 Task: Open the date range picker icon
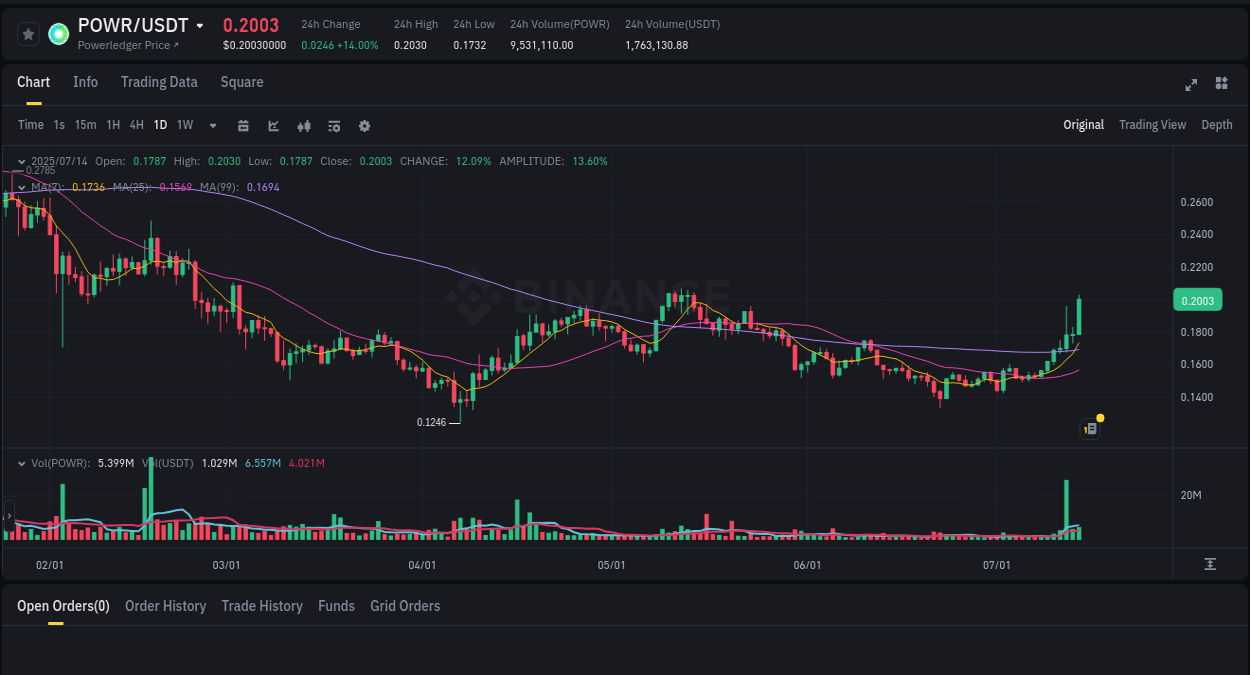click(243, 126)
